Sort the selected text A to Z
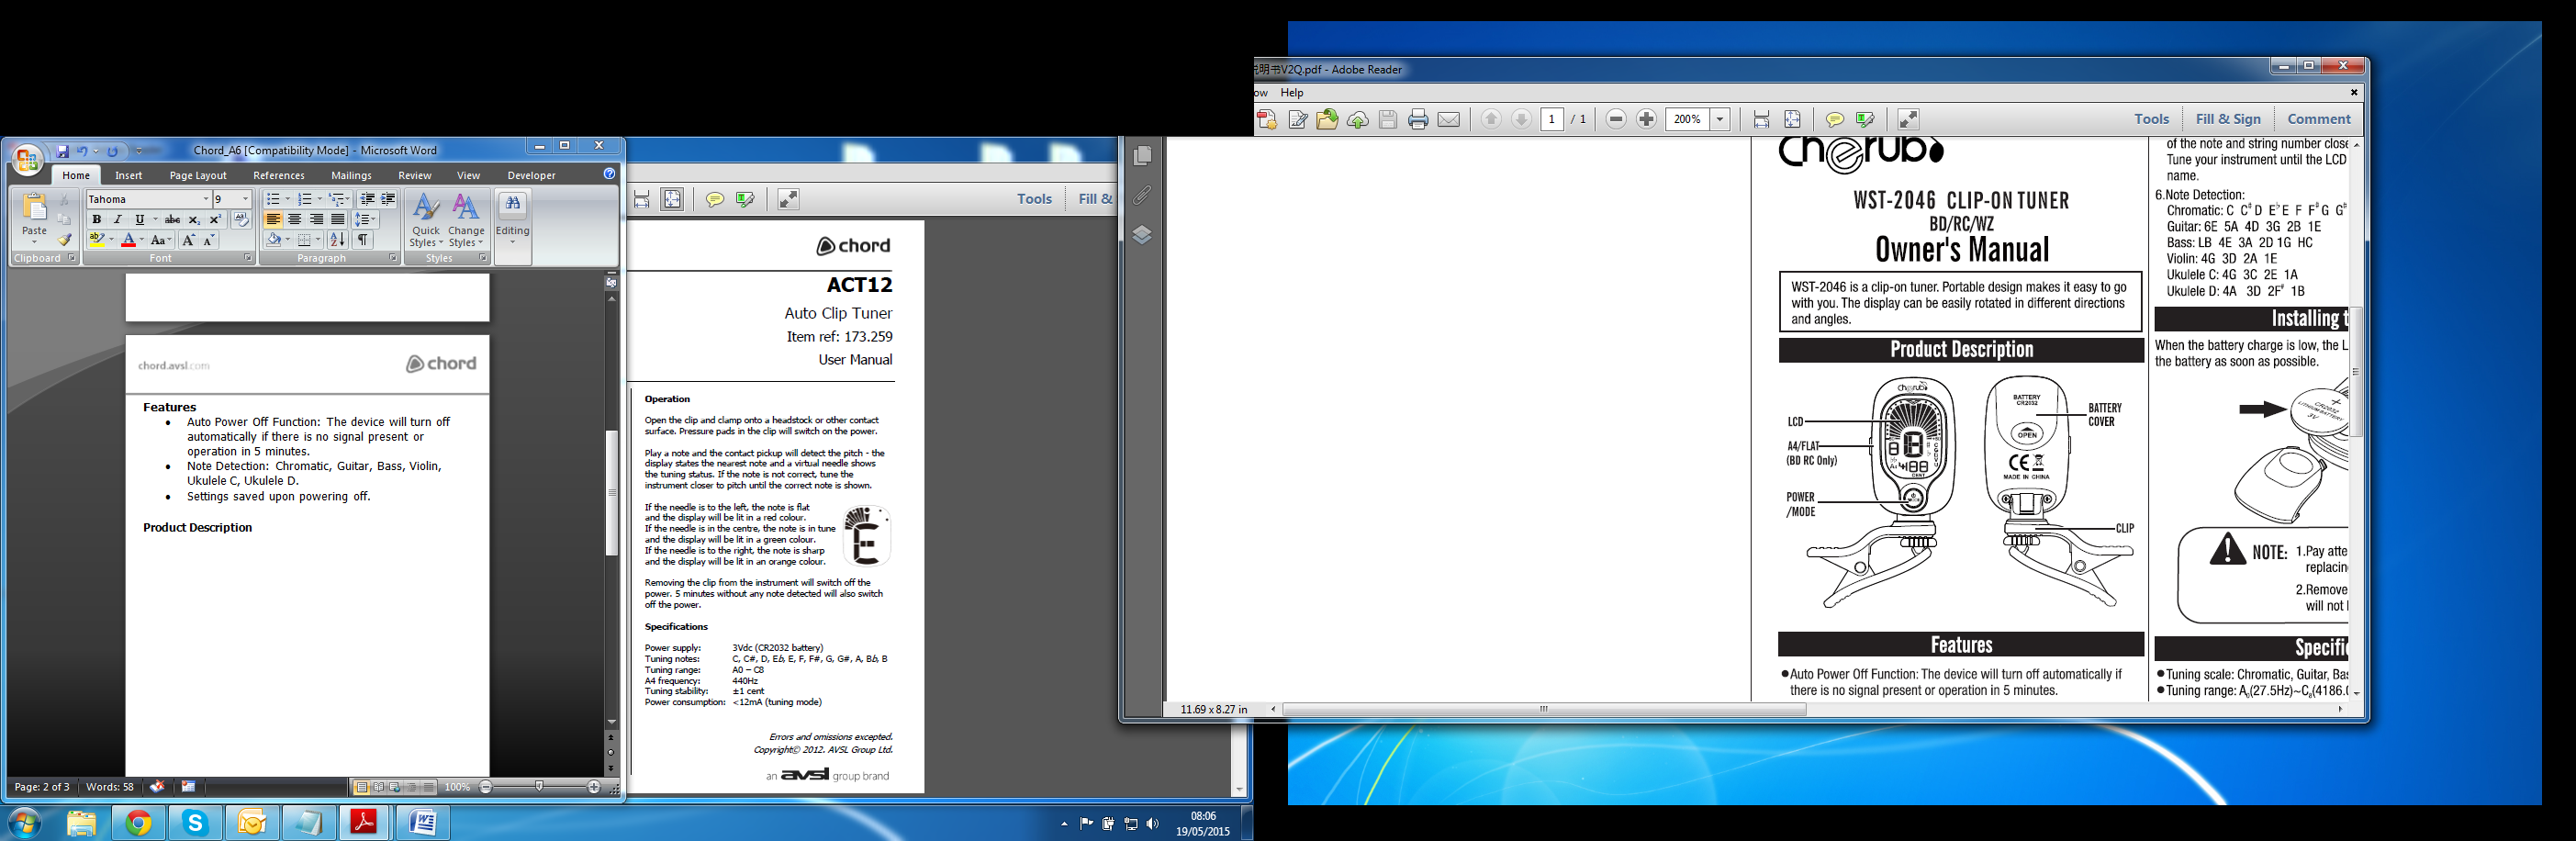The height and width of the screenshot is (841, 2576). (337, 240)
